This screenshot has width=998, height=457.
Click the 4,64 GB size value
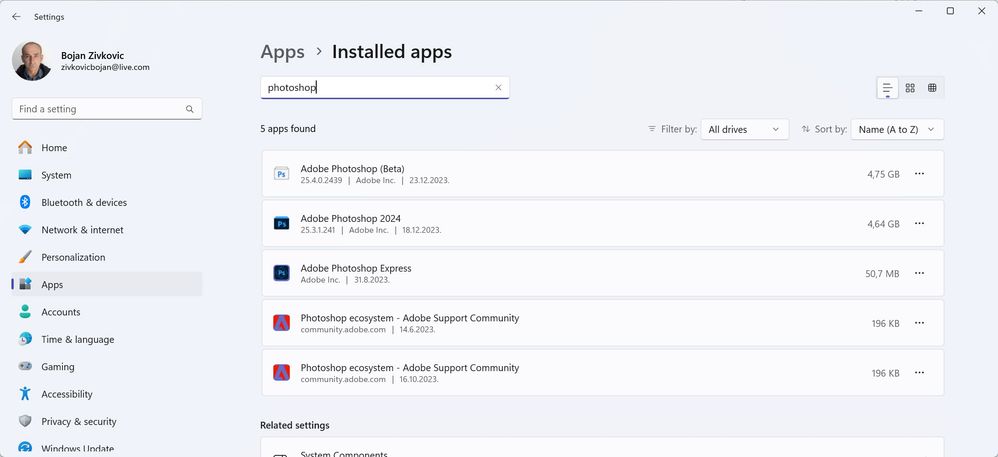point(883,223)
